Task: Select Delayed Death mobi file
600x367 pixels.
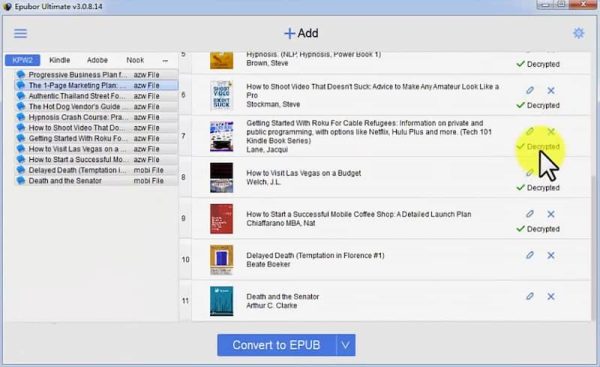Action: pyautogui.click(x=96, y=170)
